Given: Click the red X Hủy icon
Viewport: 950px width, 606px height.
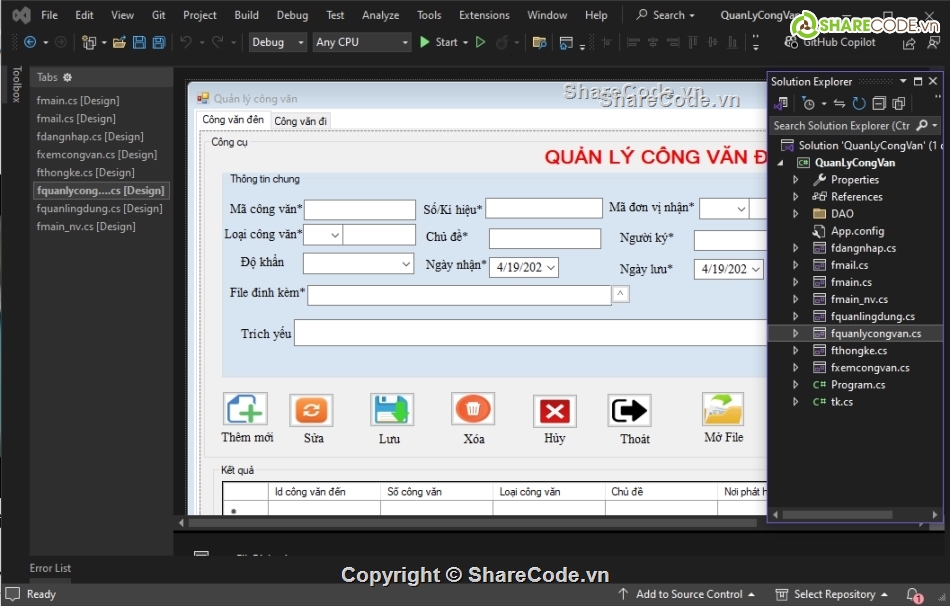Looking at the screenshot, I should [554, 411].
